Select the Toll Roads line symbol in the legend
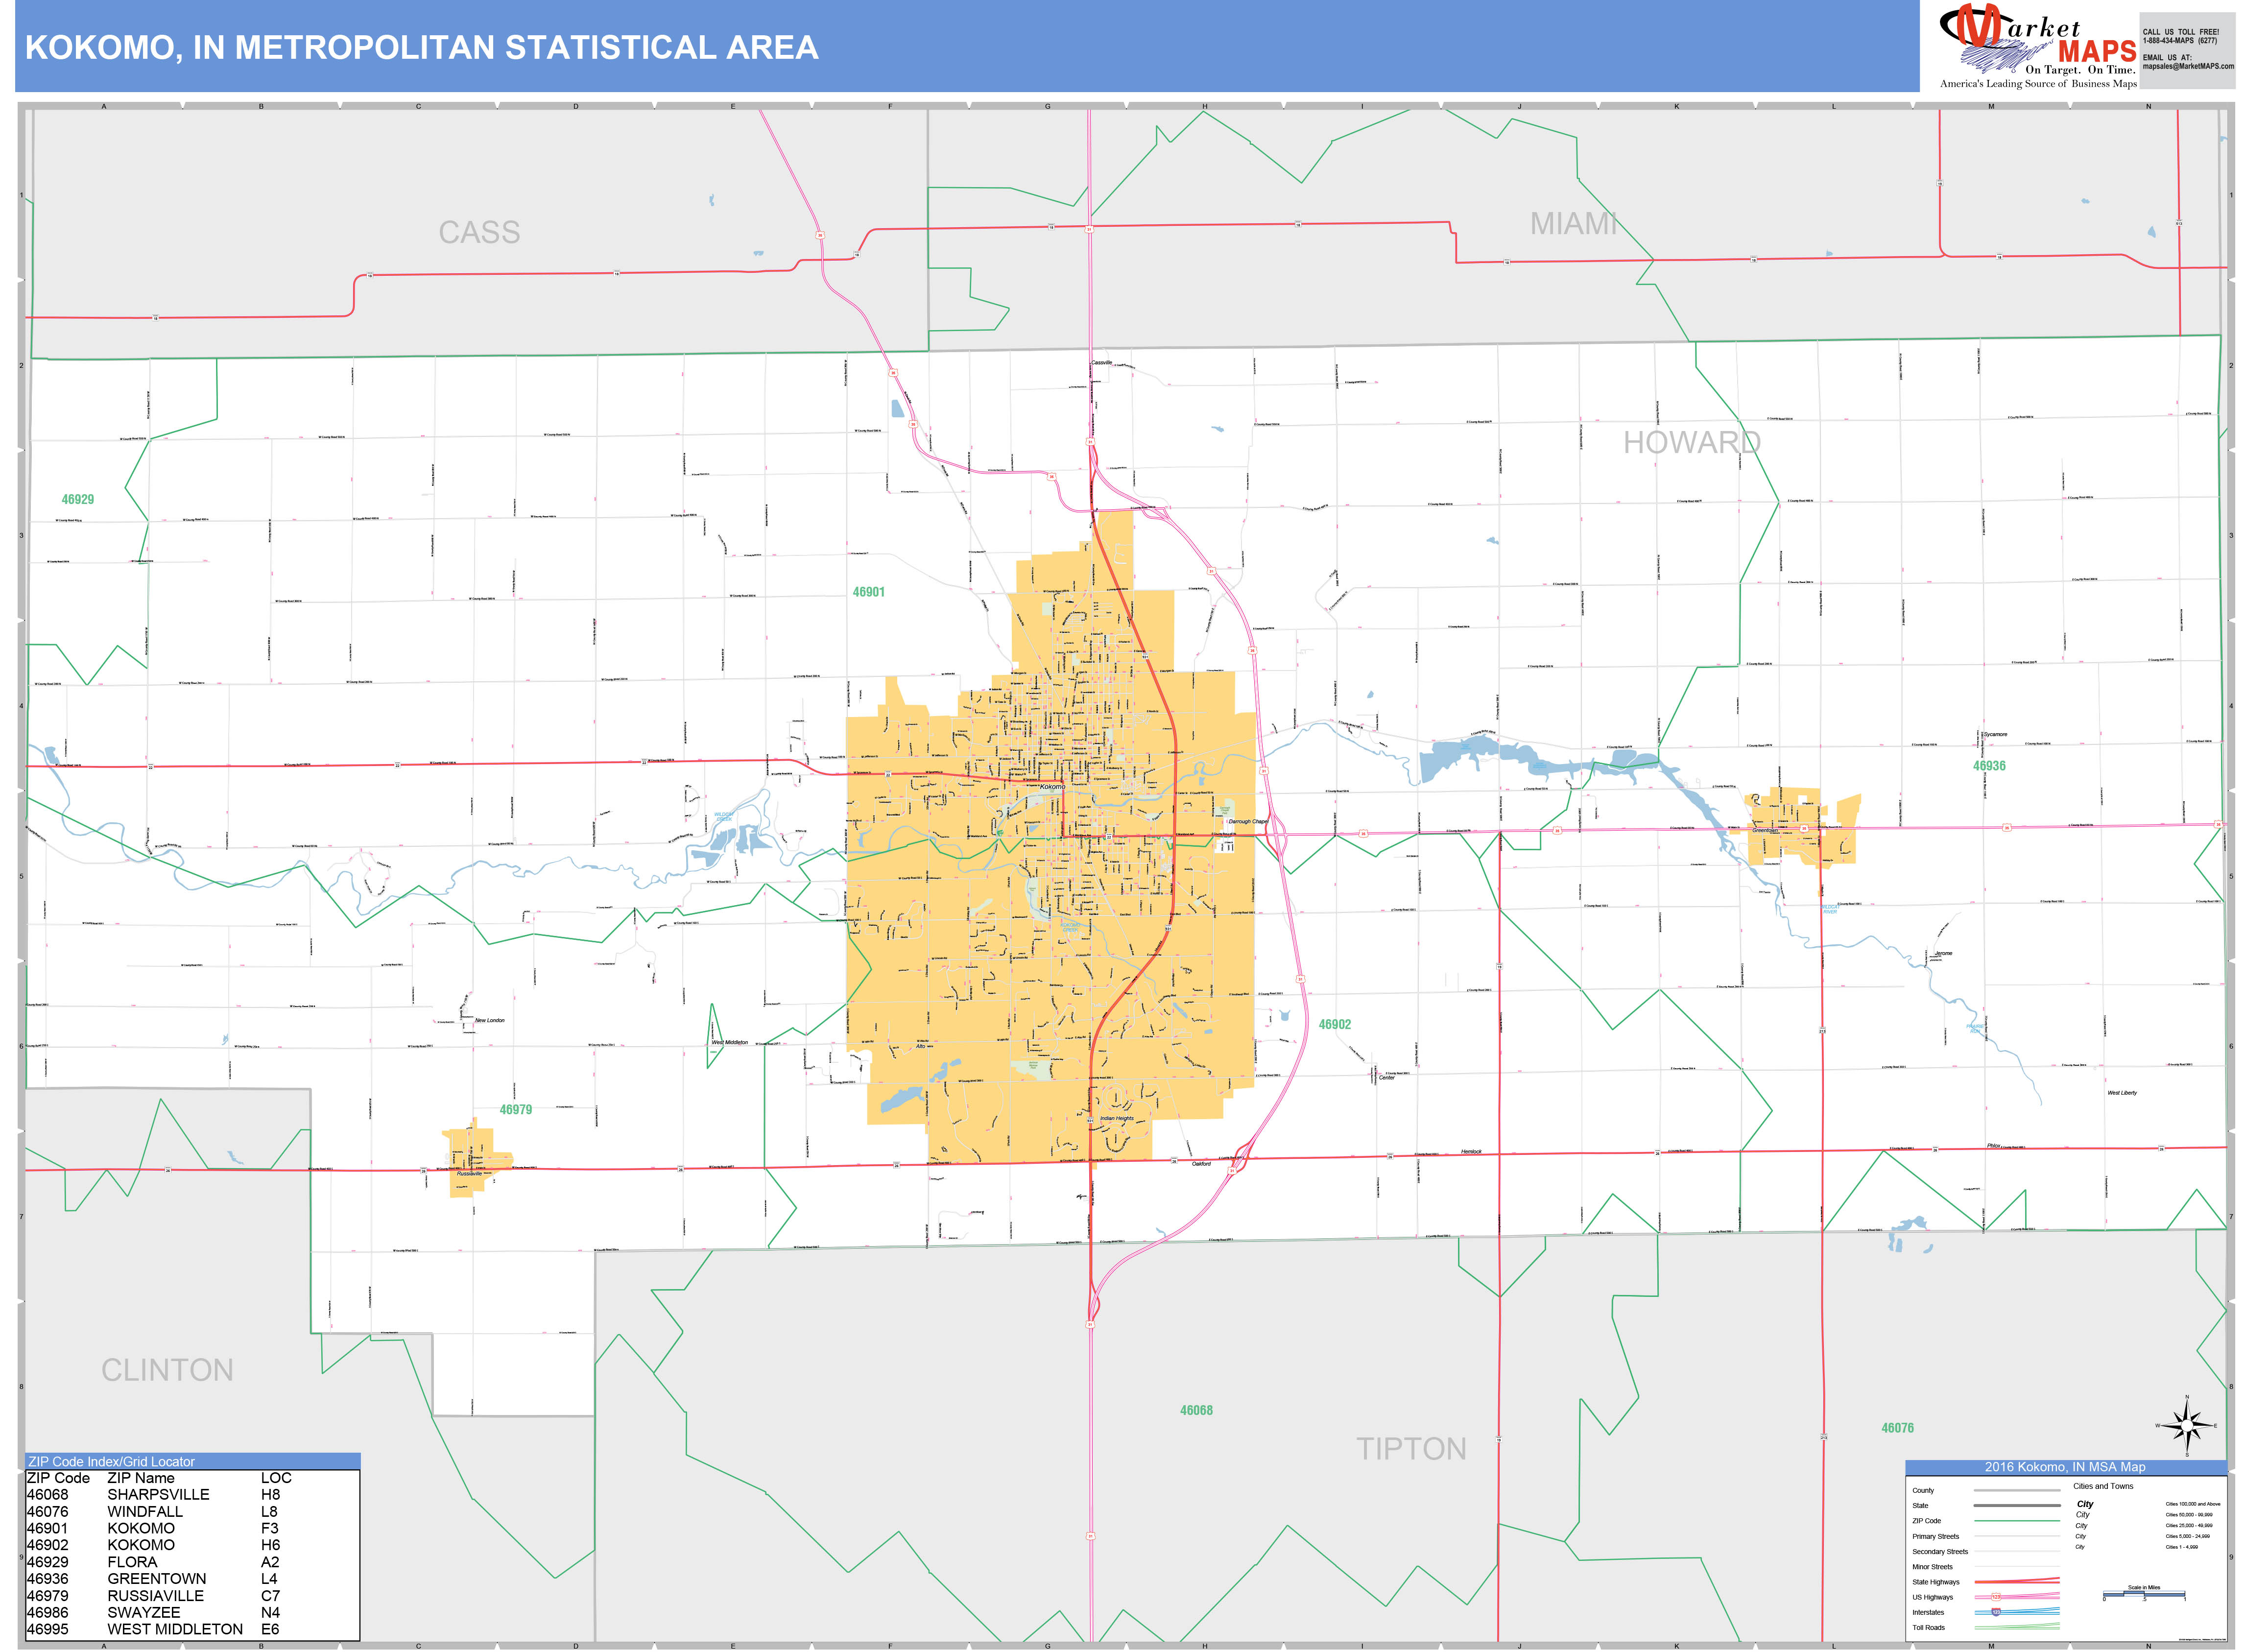 2018,1627
